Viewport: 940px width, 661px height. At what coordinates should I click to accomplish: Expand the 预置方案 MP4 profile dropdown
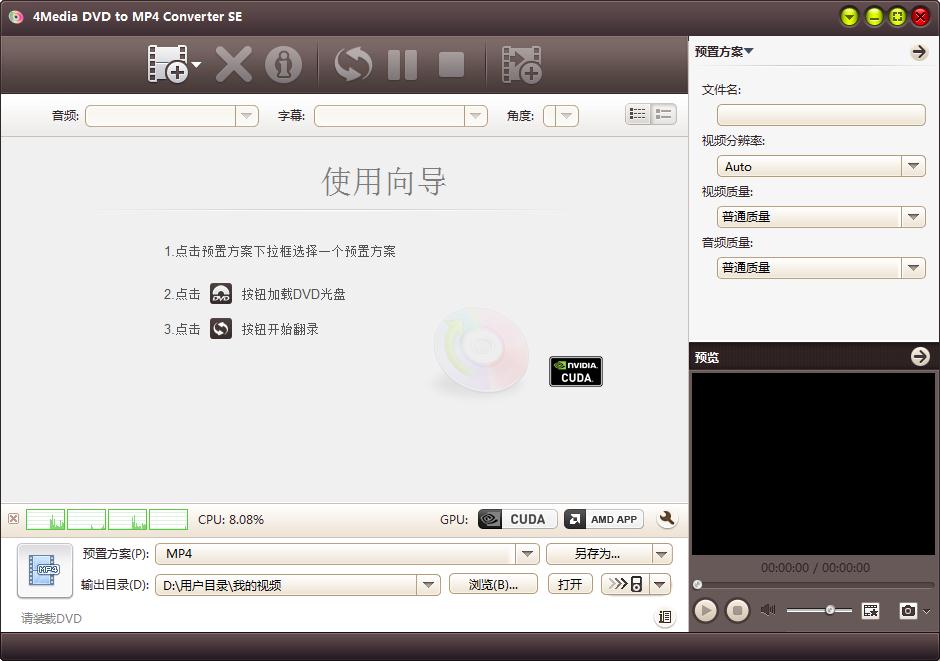click(x=527, y=553)
